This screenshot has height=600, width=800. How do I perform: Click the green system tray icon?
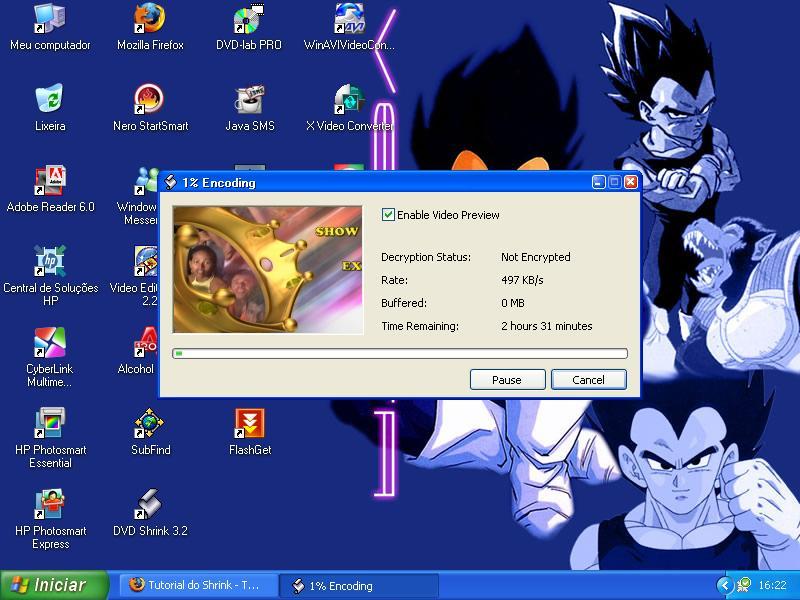744,585
